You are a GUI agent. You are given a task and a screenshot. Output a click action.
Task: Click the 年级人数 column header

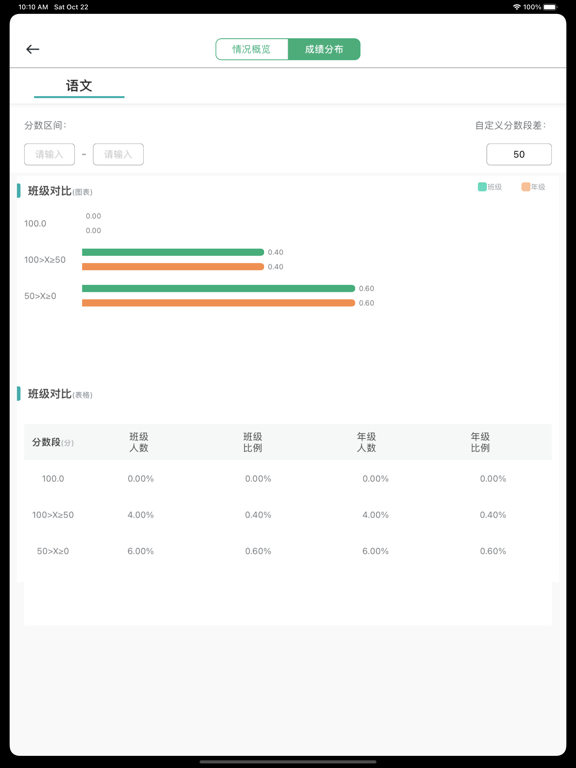click(x=366, y=442)
